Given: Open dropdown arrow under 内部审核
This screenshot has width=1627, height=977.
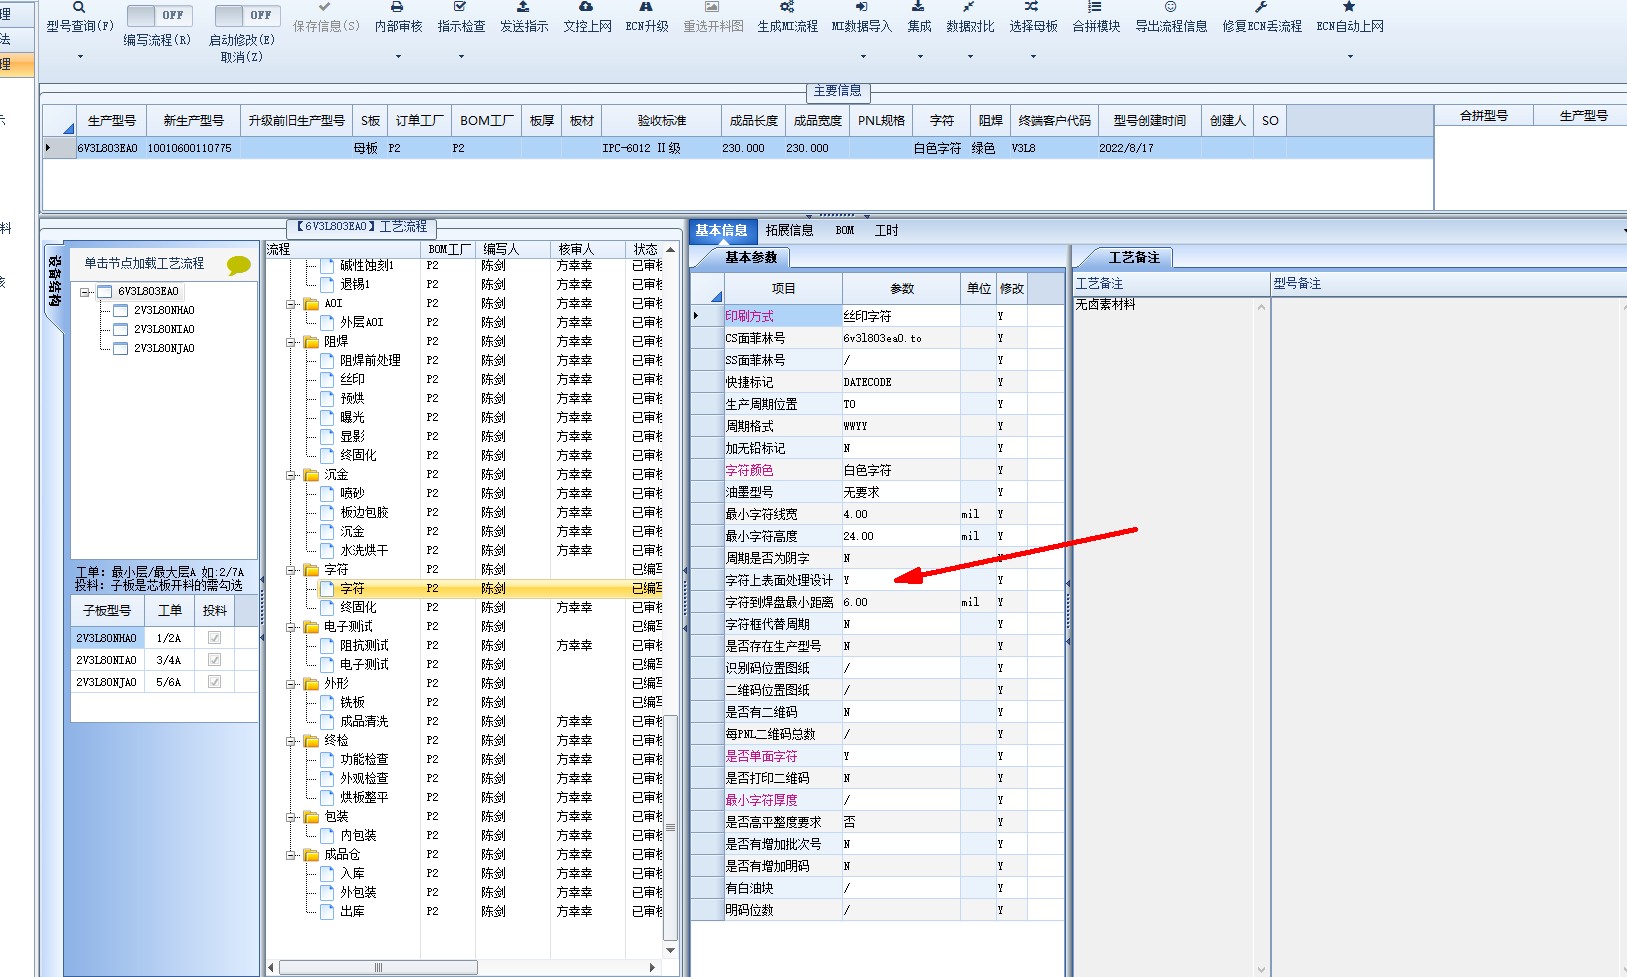Looking at the screenshot, I should (x=398, y=57).
